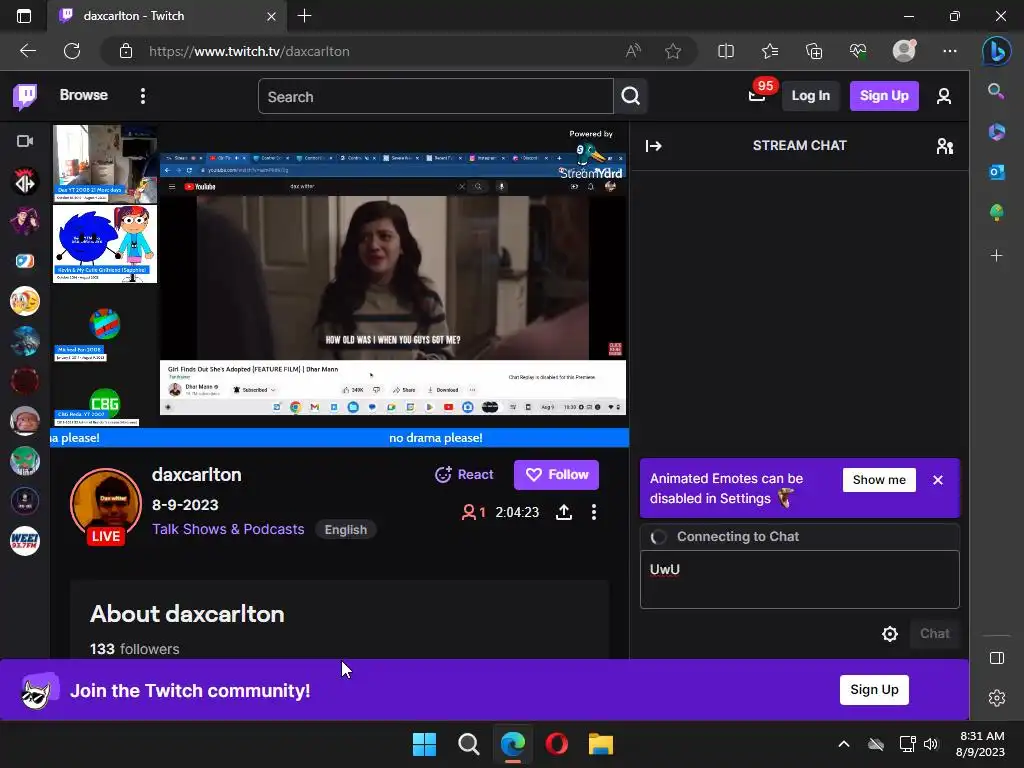The height and width of the screenshot is (768, 1024).
Task: Toggle the split screen icon
Action: click(726, 51)
